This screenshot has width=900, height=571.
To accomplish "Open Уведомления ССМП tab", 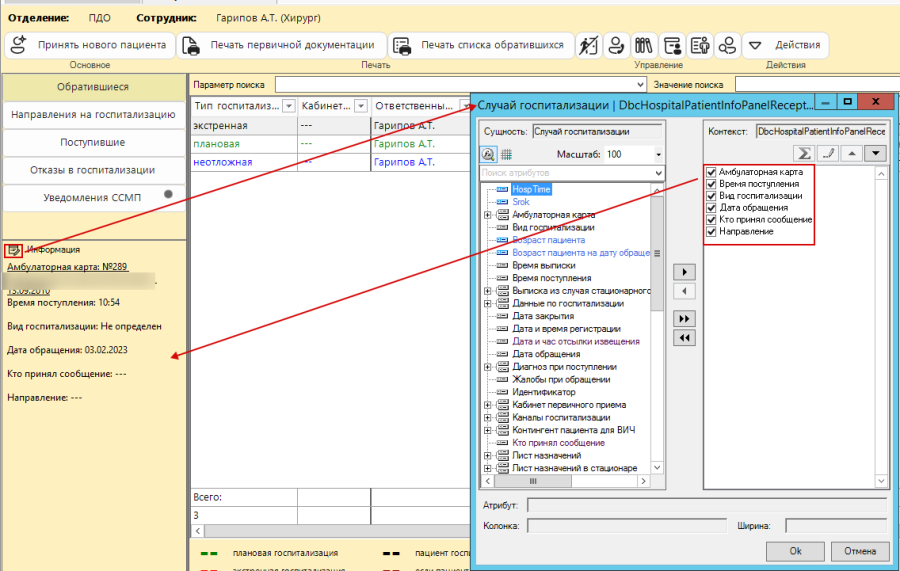I will 93,197.
